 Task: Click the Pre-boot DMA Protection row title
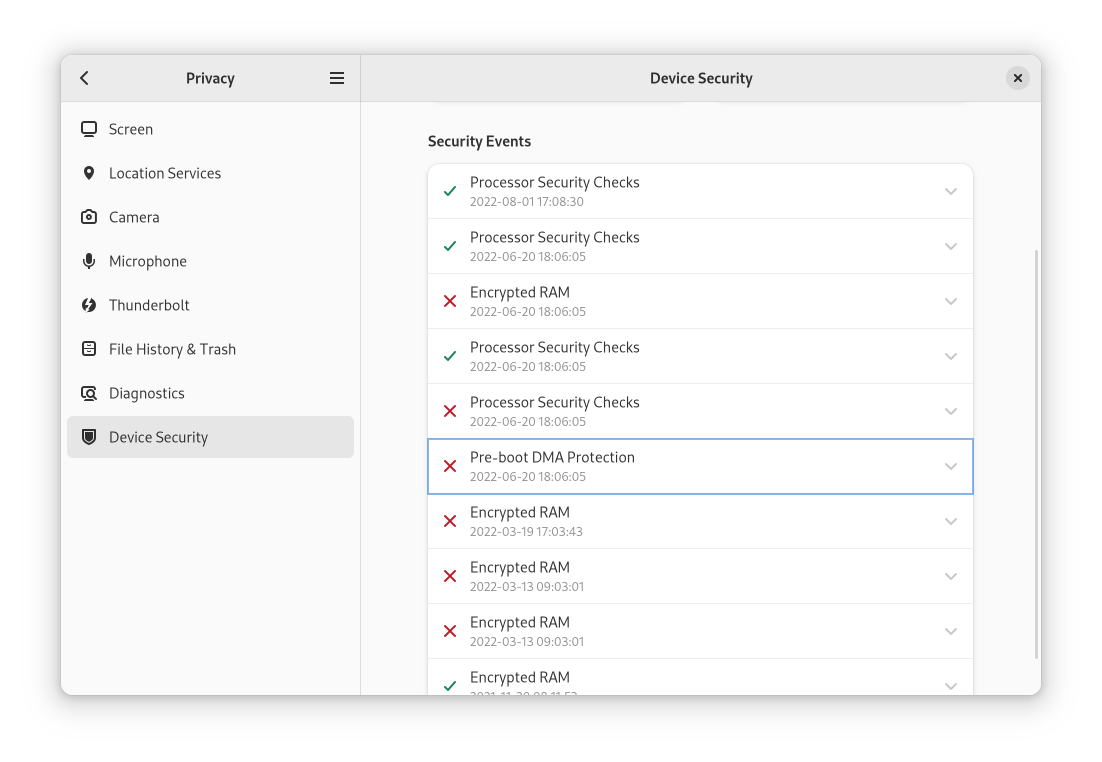(x=552, y=457)
